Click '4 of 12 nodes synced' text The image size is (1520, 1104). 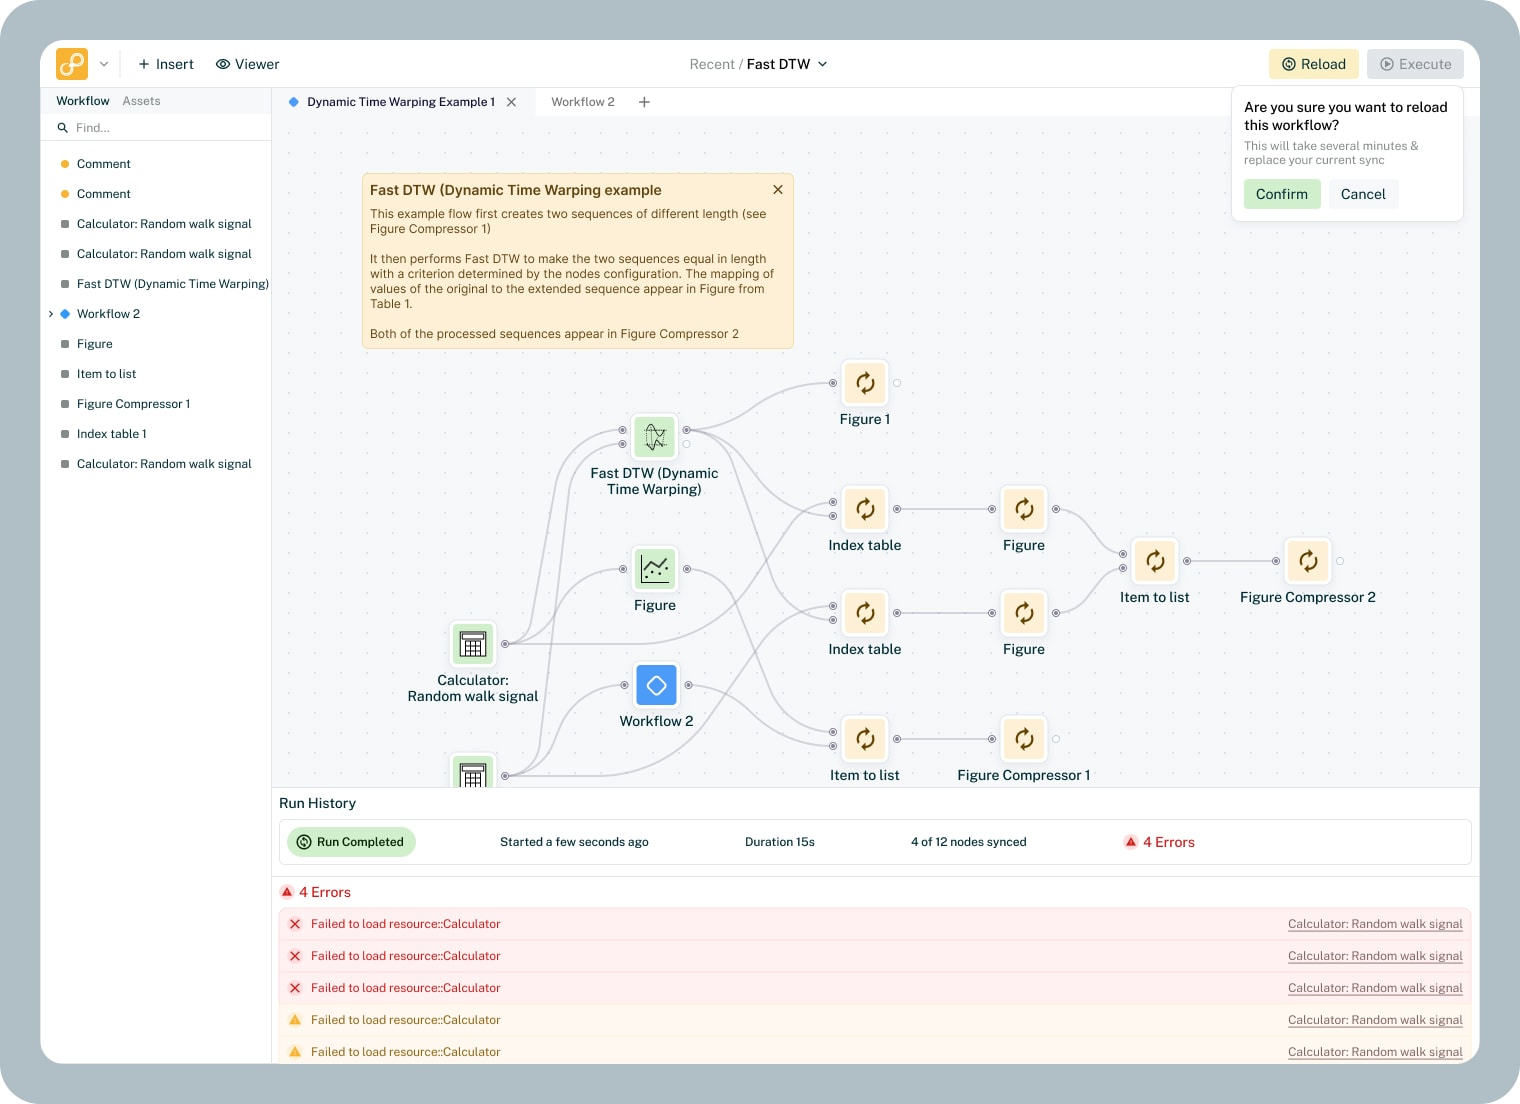968,842
